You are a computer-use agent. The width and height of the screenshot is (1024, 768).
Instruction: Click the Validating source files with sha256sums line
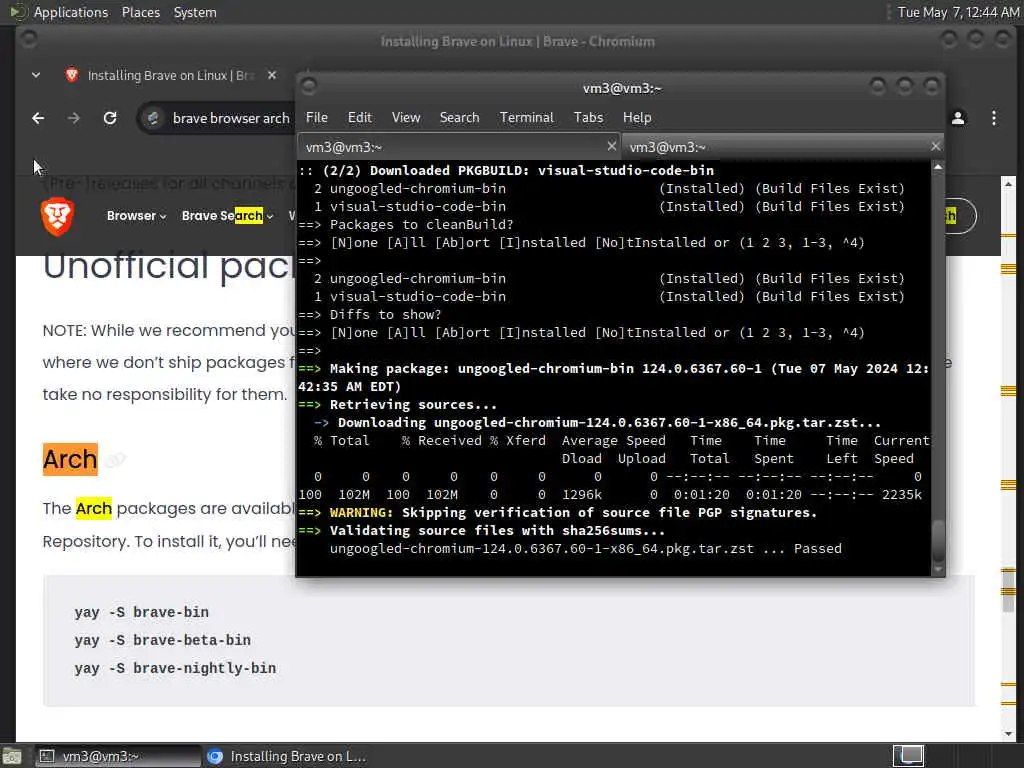482,530
